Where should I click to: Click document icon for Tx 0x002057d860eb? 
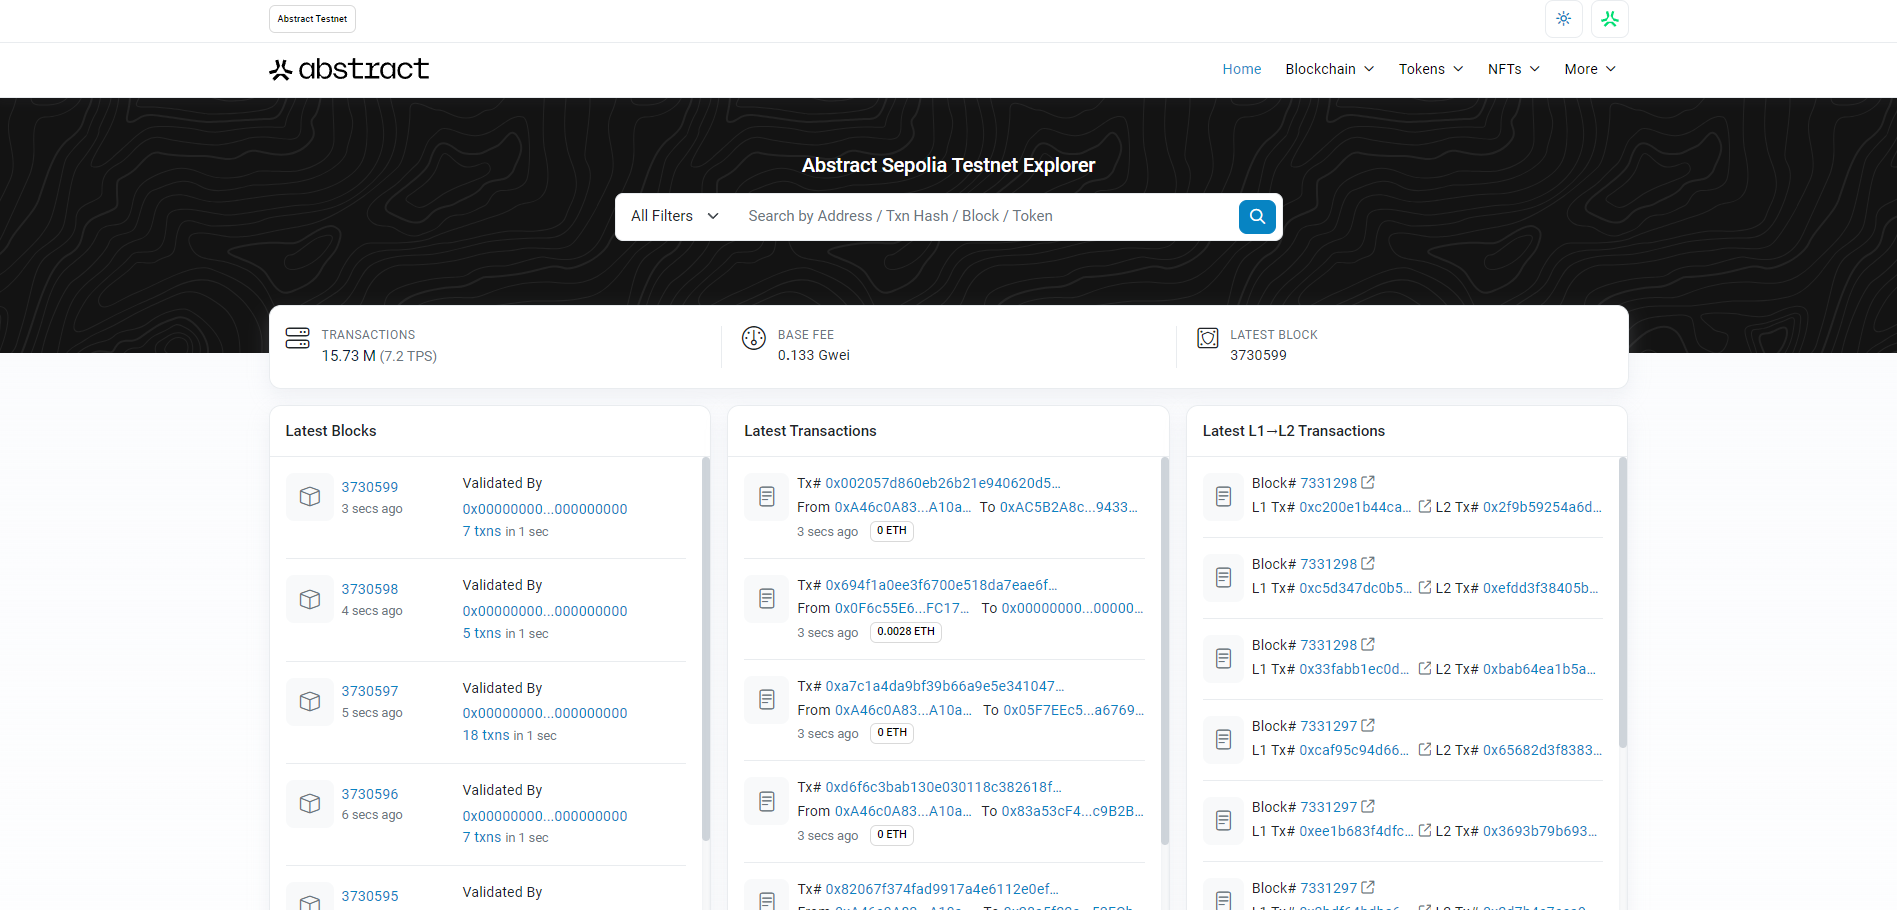pyautogui.click(x=767, y=496)
